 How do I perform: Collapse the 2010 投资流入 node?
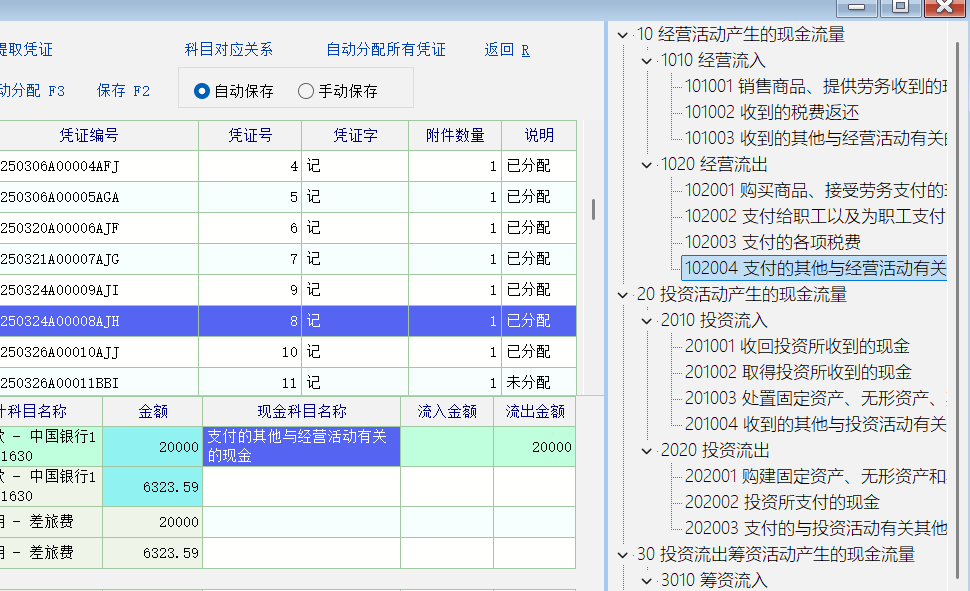click(x=646, y=321)
